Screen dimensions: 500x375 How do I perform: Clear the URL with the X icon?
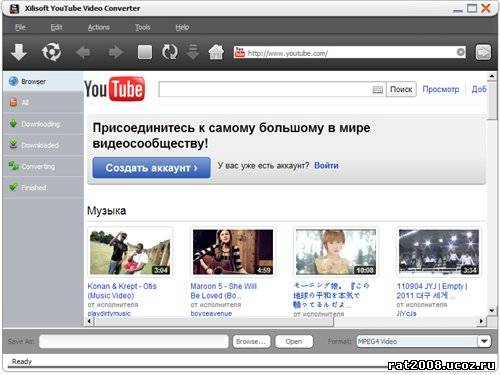461,52
